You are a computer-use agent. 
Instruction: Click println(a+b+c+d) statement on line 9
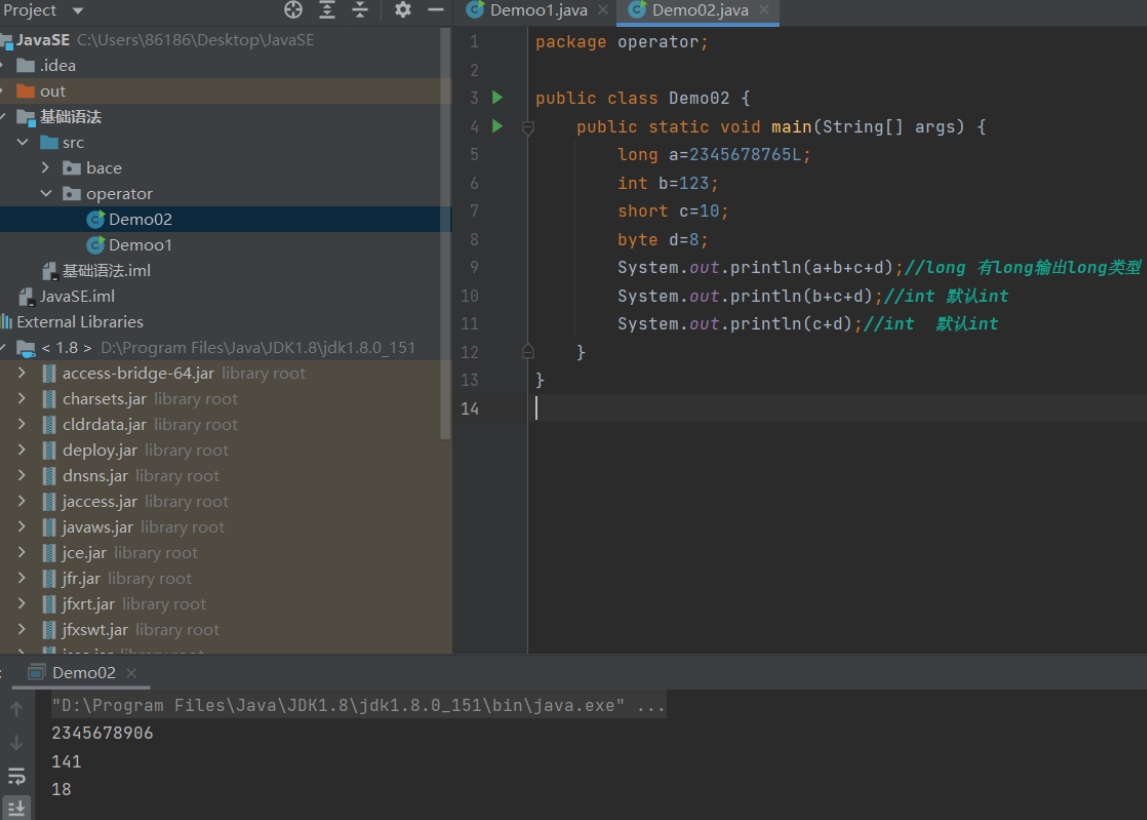(x=760, y=268)
